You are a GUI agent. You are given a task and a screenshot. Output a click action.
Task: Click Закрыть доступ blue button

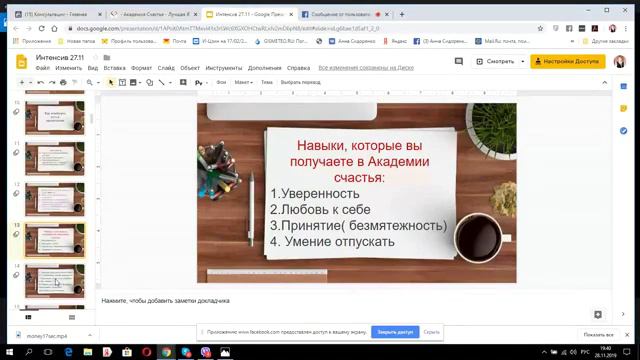[x=395, y=332]
